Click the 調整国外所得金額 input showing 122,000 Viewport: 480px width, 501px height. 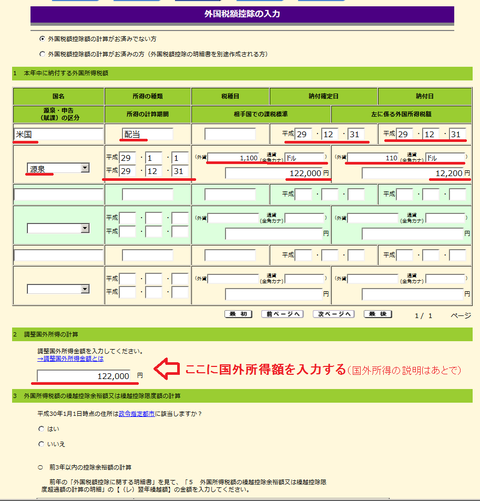[x=84, y=376]
